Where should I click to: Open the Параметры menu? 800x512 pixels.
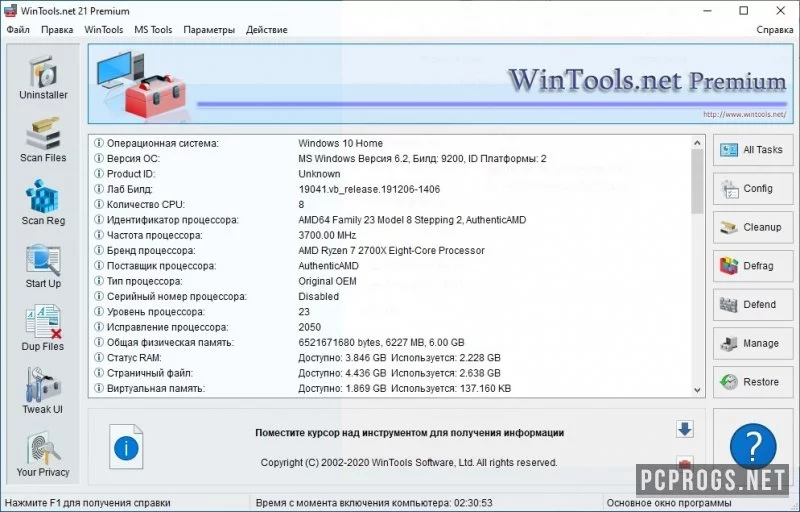pyautogui.click(x=209, y=30)
